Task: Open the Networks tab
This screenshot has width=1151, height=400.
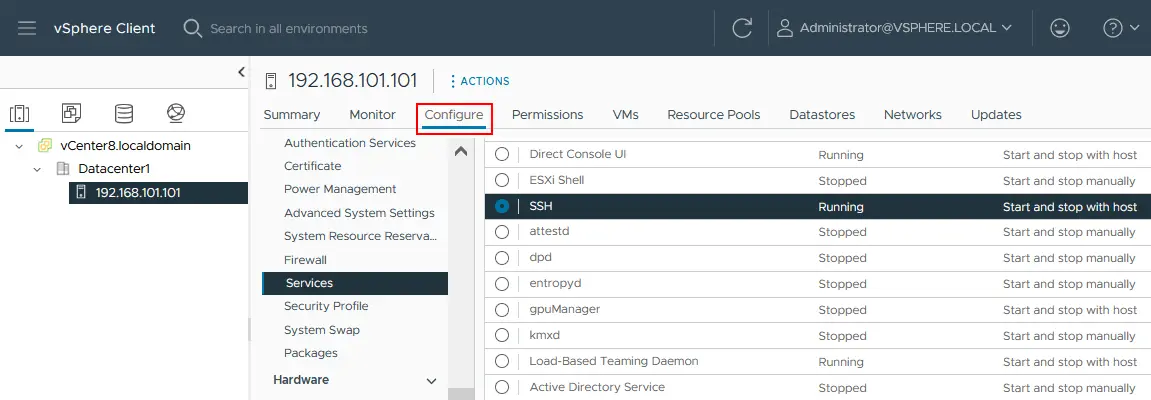Action: tap(912, 114)
